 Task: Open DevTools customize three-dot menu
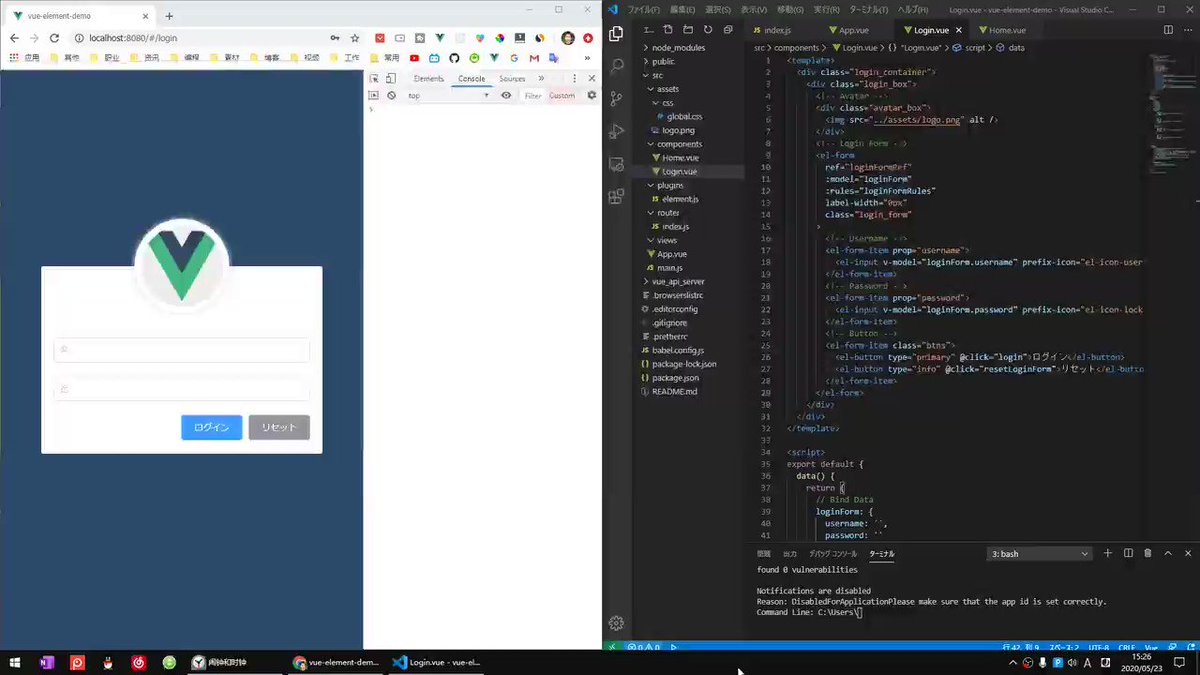tap(574, 78)
